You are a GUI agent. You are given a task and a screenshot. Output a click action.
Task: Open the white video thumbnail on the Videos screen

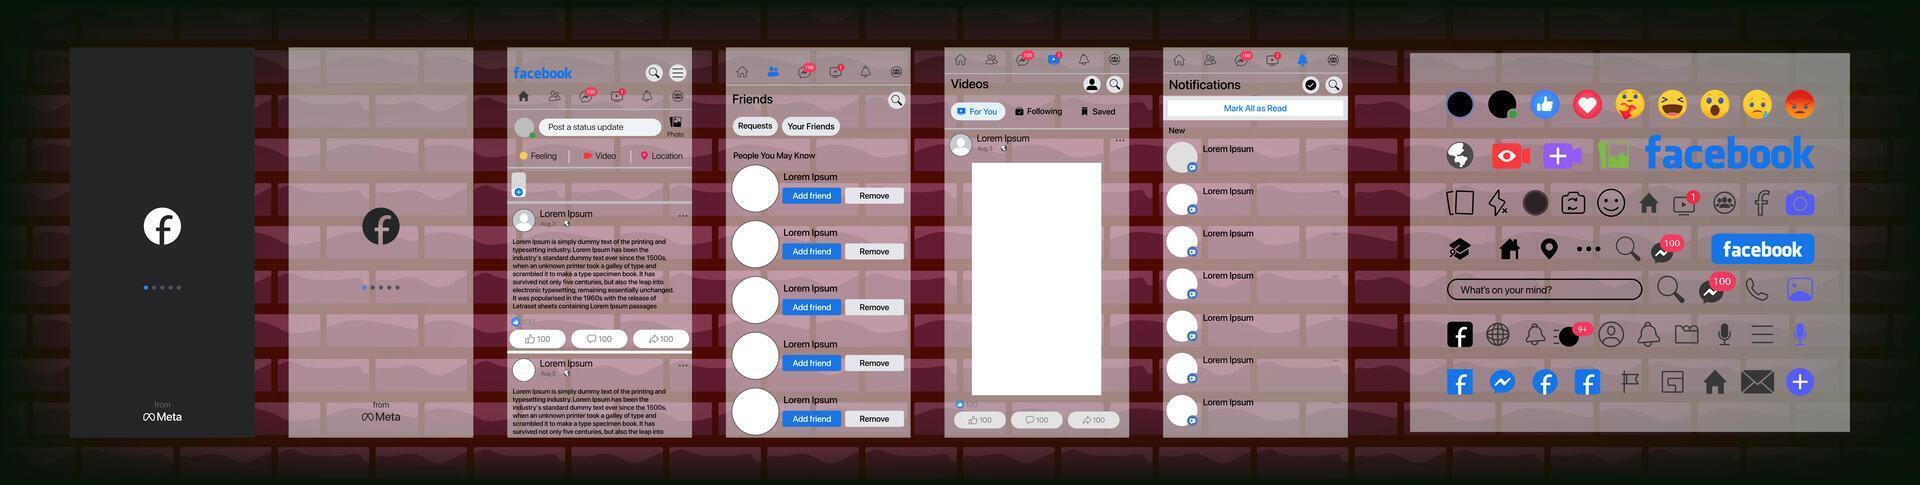click(1037, 279)
